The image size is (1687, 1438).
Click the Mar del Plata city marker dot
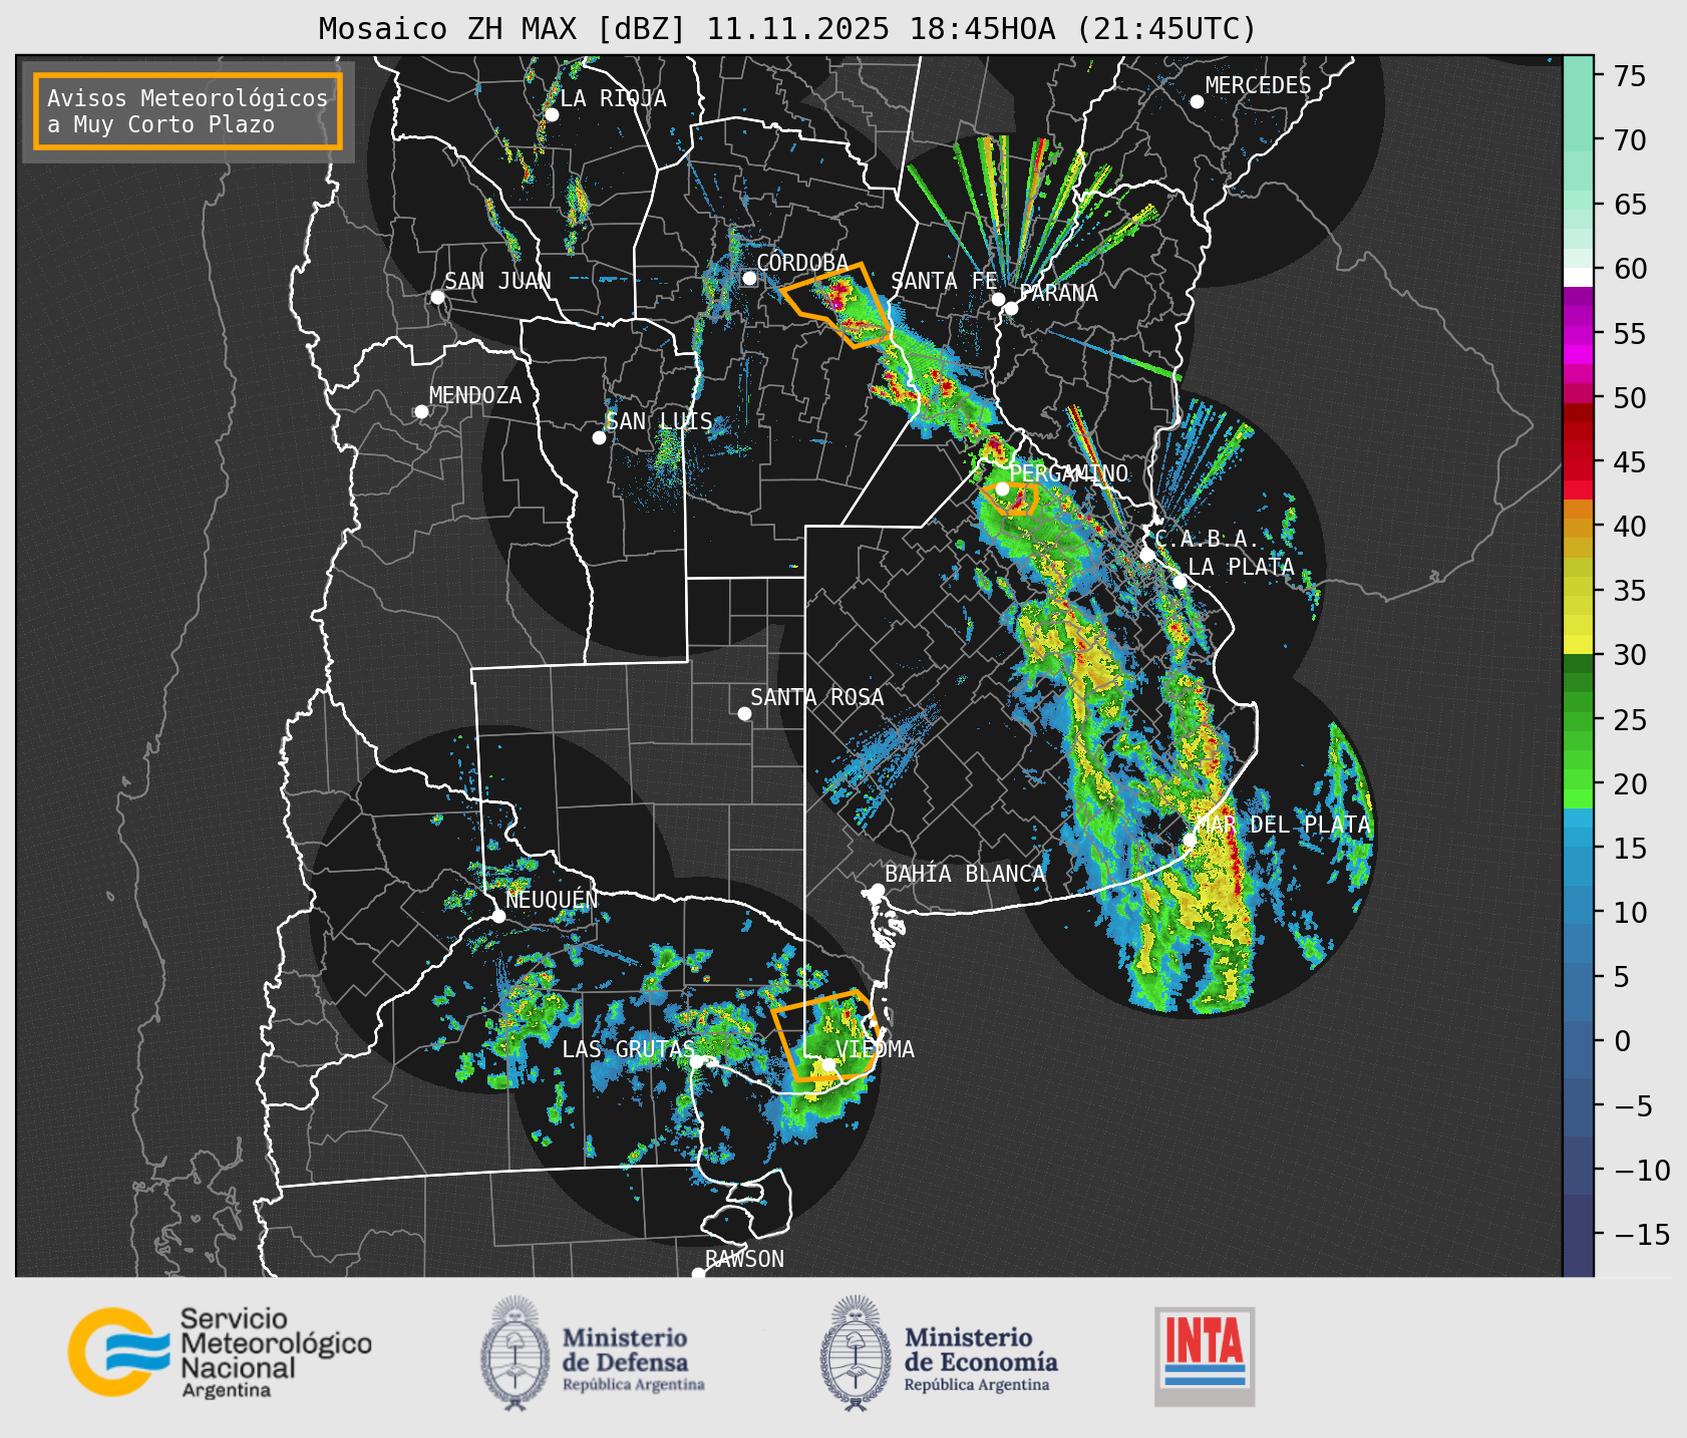pos(1189,840)
